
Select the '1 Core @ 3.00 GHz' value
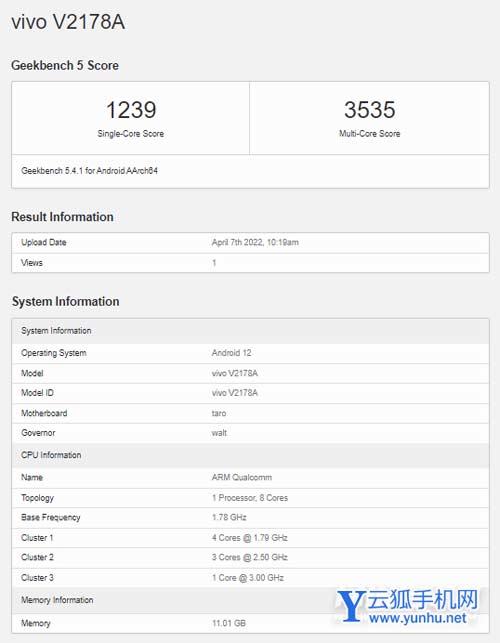[x=248, y=578]
